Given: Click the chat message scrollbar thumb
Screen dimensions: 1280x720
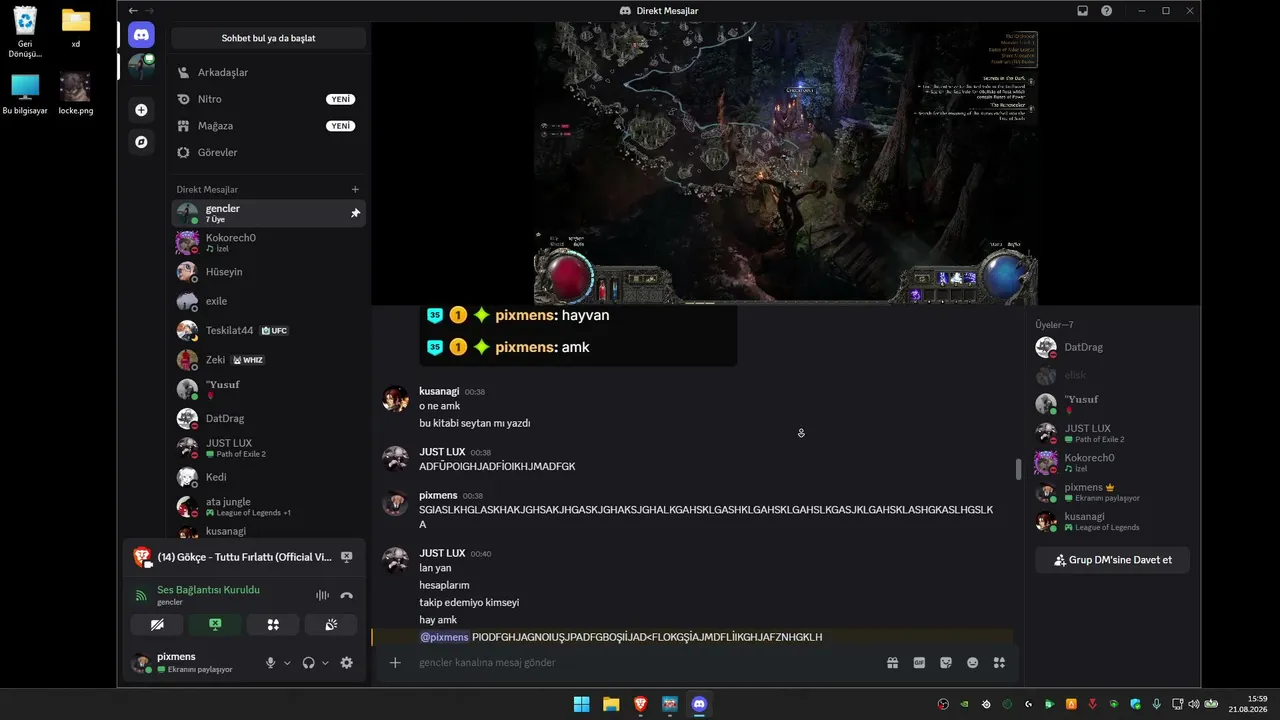Looking at the screenshot, I should (1018, 469).
